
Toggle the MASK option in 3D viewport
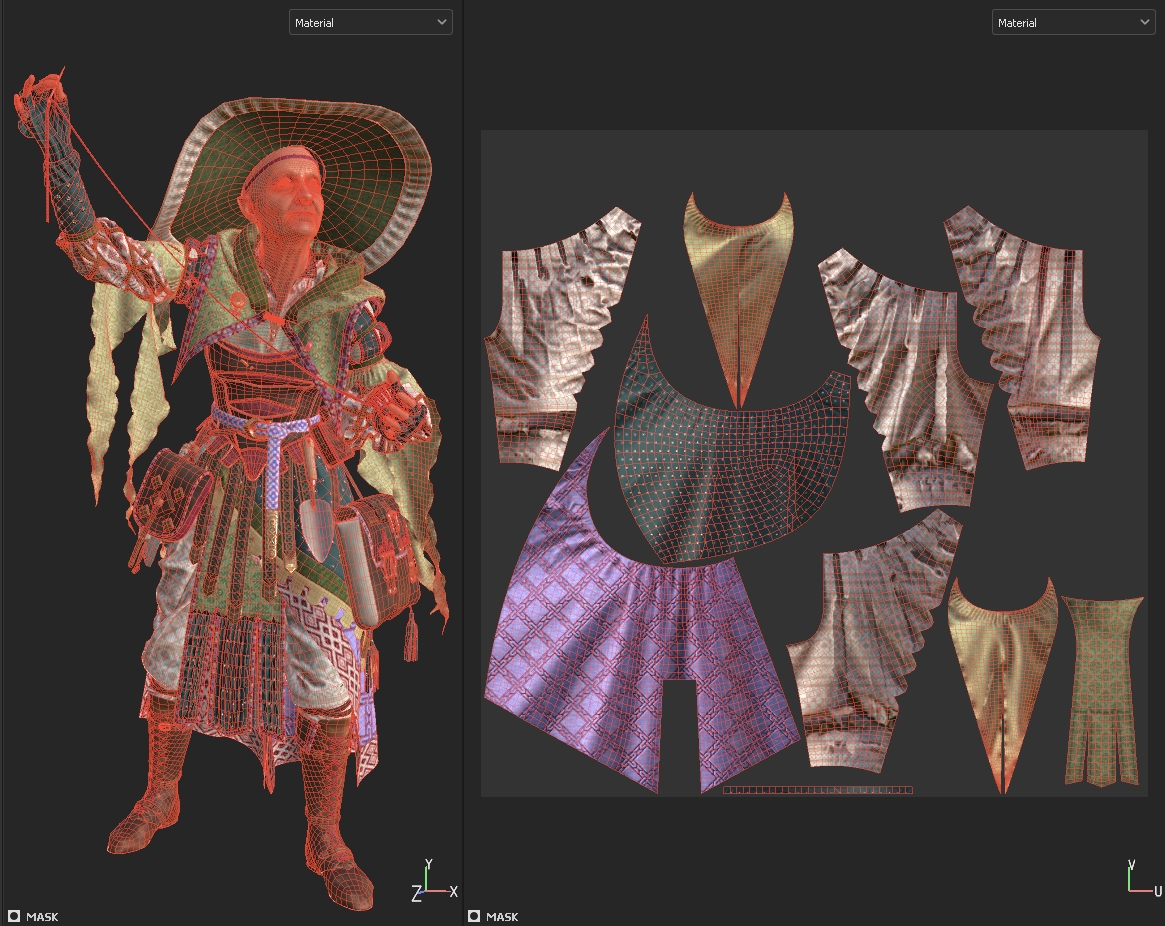tap(14, 916)
